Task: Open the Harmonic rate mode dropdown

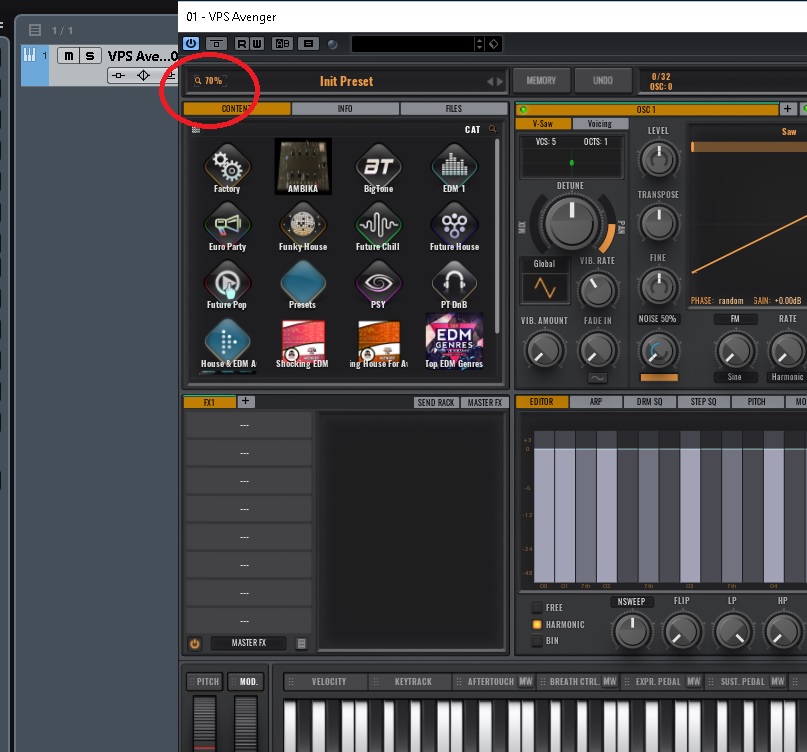Action: 787,377
